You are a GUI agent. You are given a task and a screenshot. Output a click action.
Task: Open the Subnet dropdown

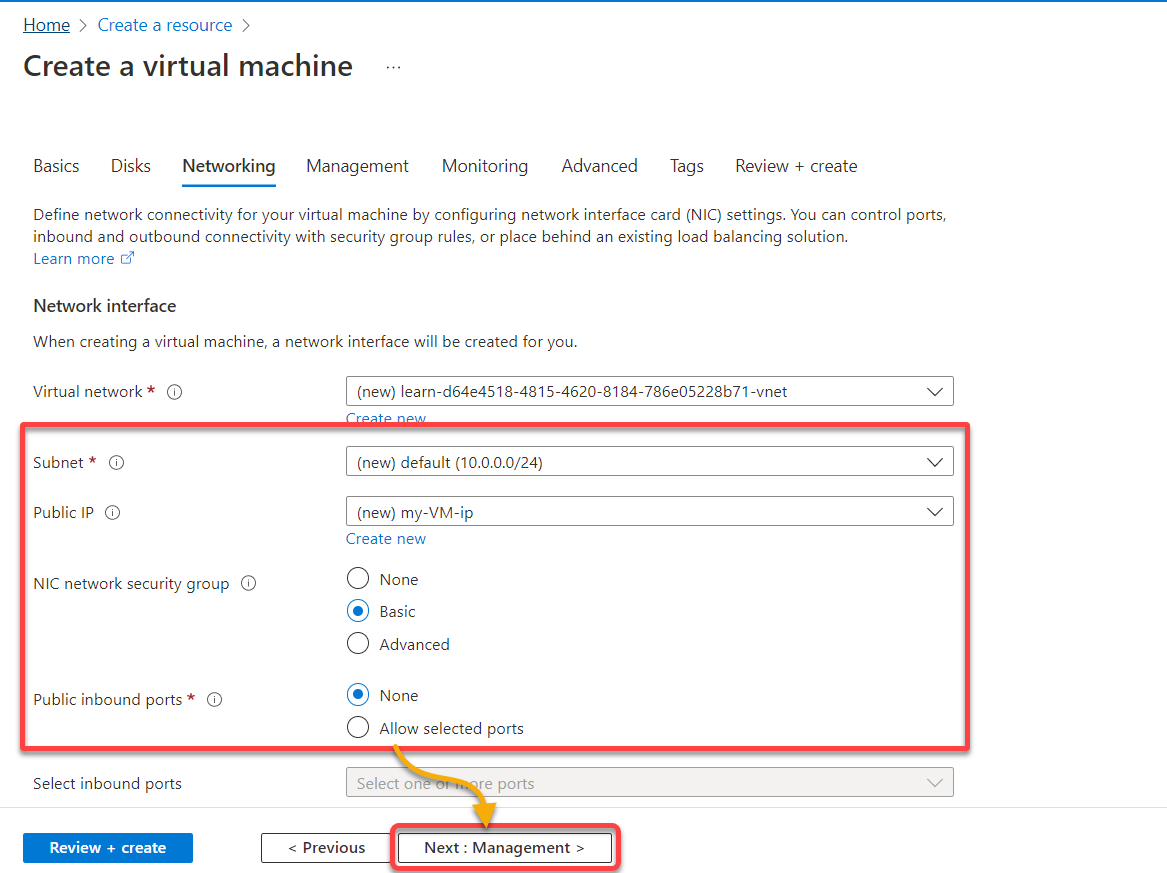pos(649,462)
